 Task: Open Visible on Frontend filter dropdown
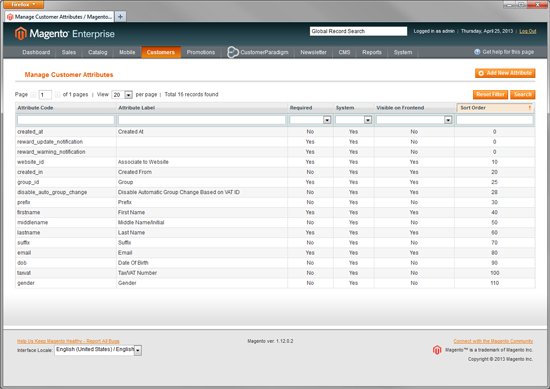click(414, 120)
